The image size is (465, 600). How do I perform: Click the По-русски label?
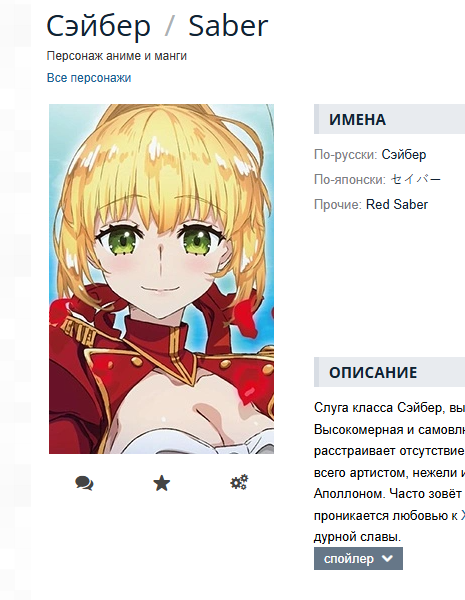pos(346,155)
